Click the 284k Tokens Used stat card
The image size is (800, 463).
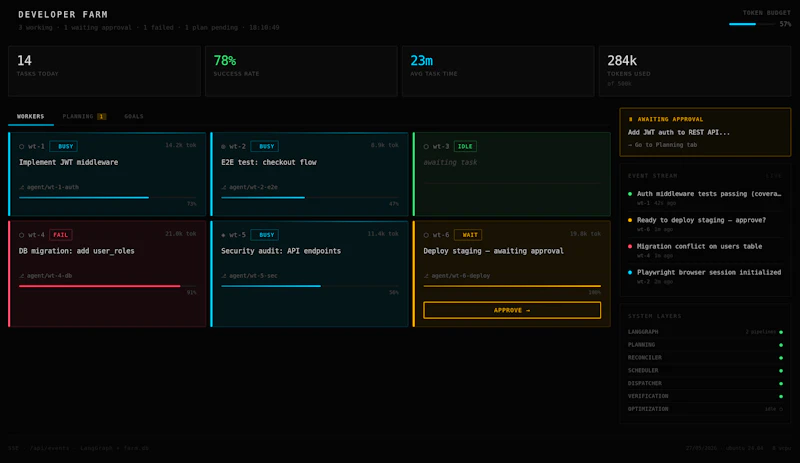[695, 71]
